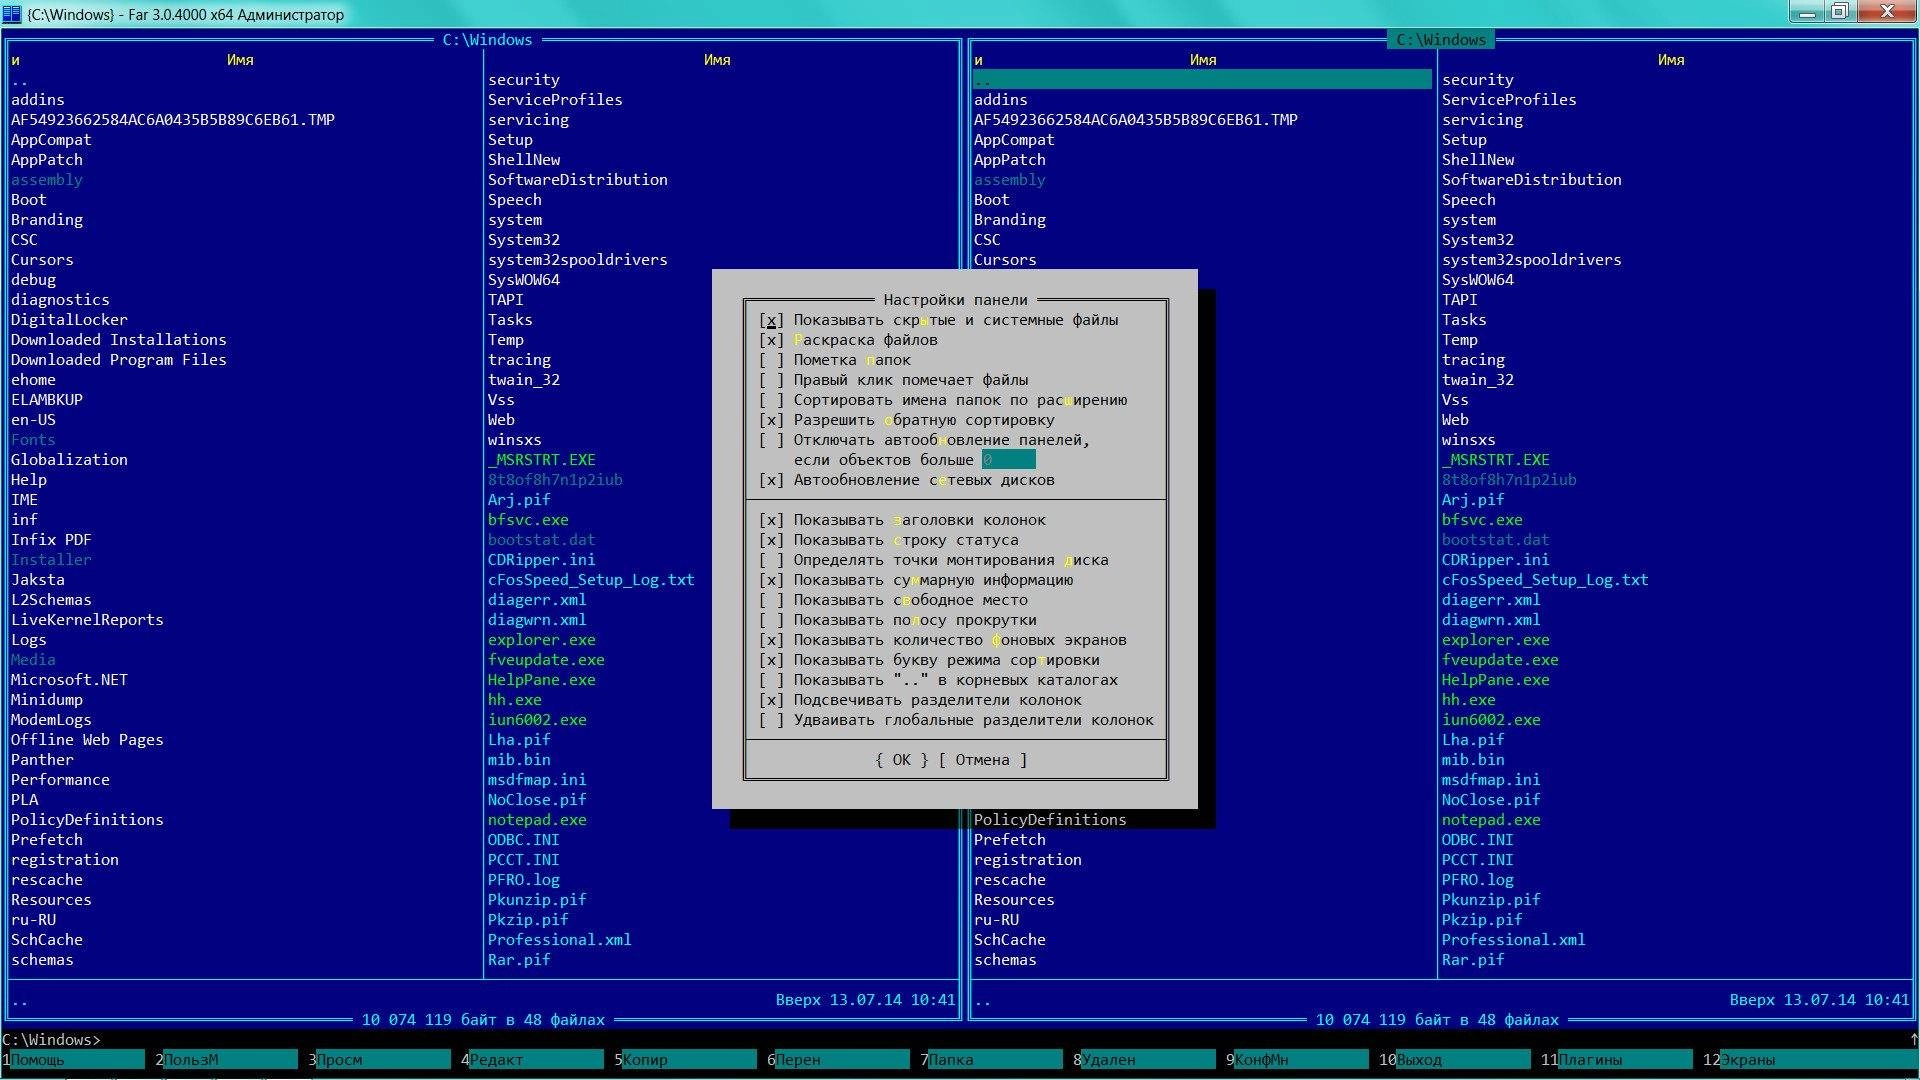Select 'SysWOW64' in right panel
1920x1080 pixels.
coord(1477,280)
